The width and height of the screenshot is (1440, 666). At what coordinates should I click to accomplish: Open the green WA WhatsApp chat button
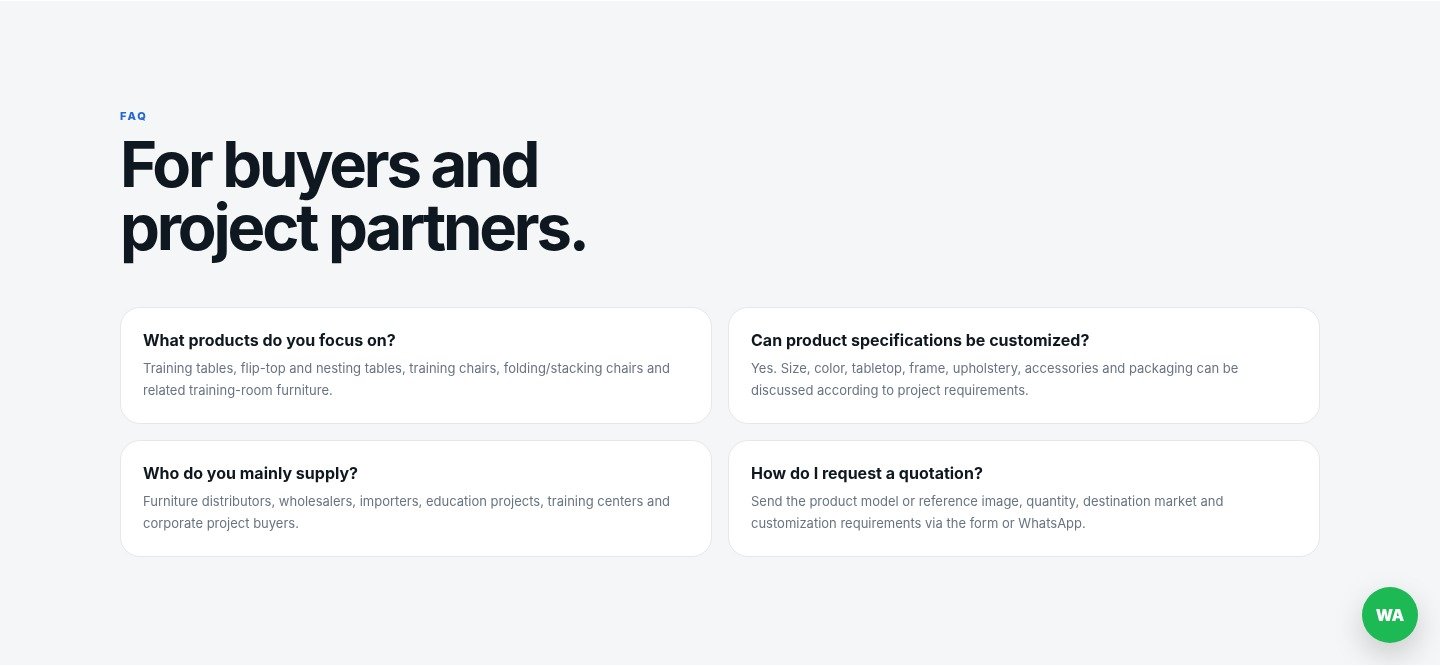pyautogui.click(x=1389, y=615)
